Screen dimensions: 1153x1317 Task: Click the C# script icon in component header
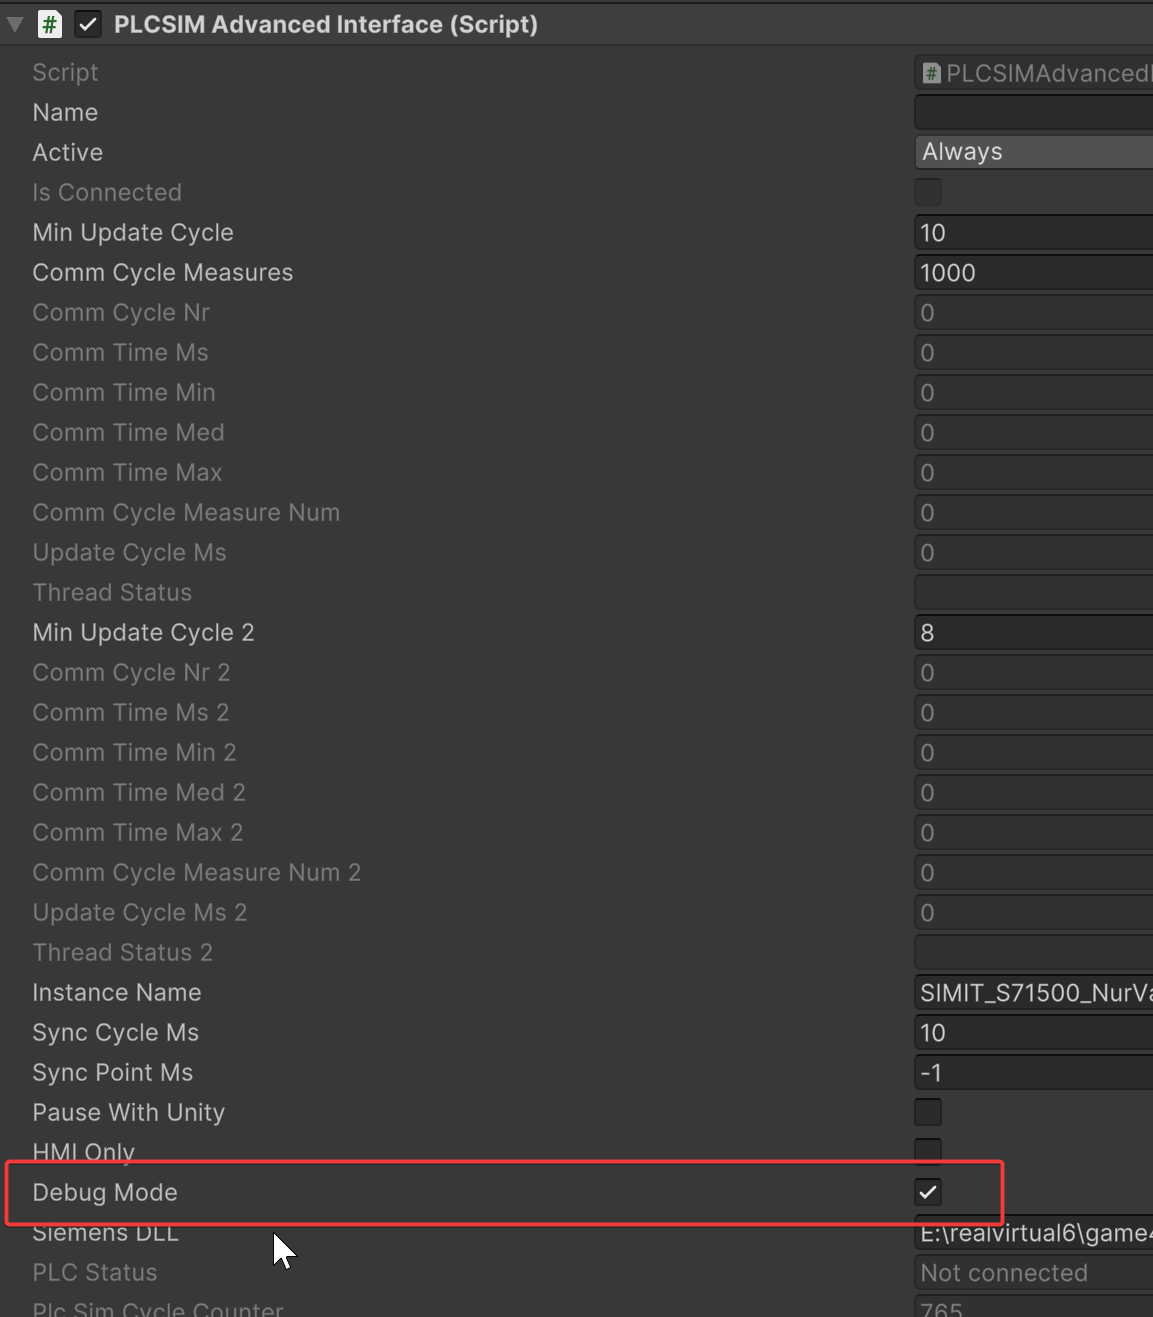tap(49, 24)
